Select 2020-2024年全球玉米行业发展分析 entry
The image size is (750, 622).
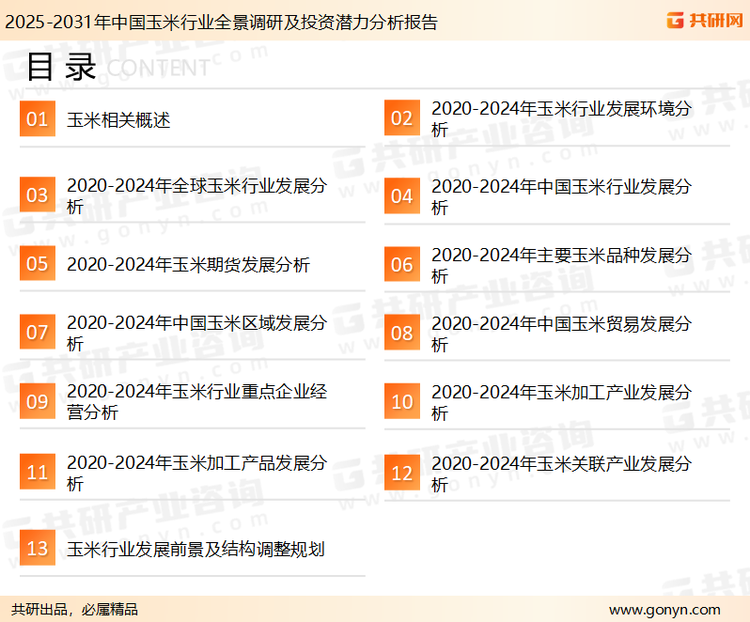[196, 196]
